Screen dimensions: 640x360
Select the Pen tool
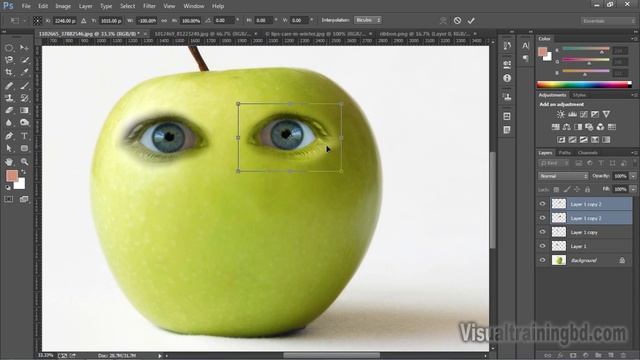pos(9,136)
